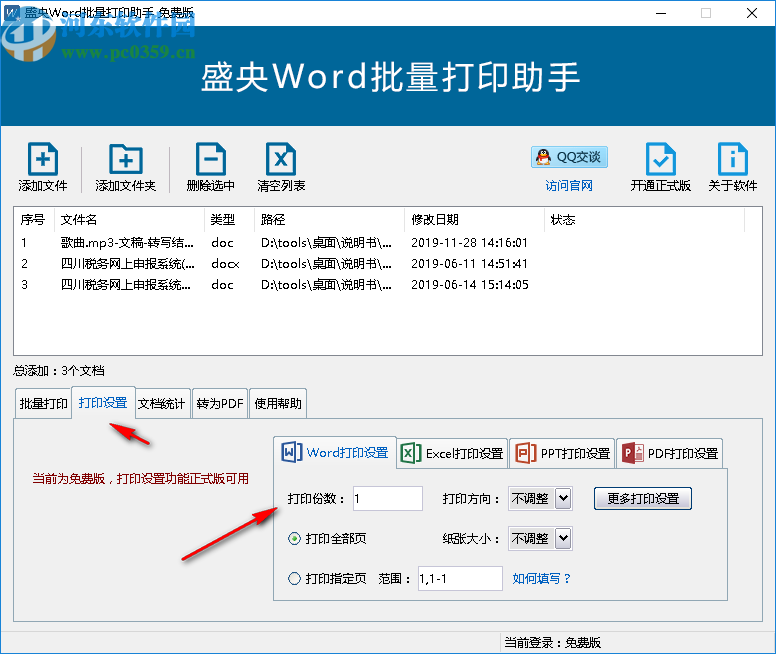Click the 当前登录：免费版 status bar text

552,643
